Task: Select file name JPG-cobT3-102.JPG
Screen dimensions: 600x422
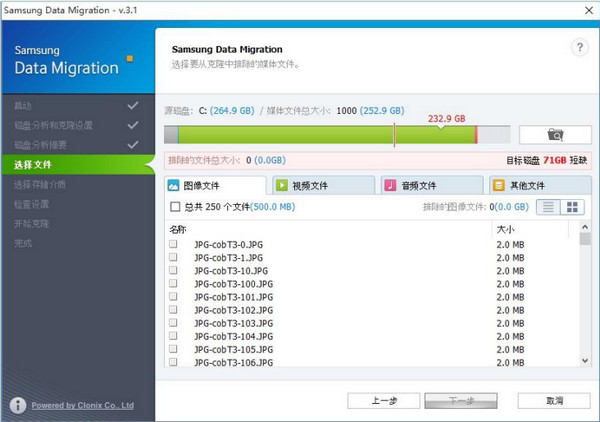Action: click(233, 310)
